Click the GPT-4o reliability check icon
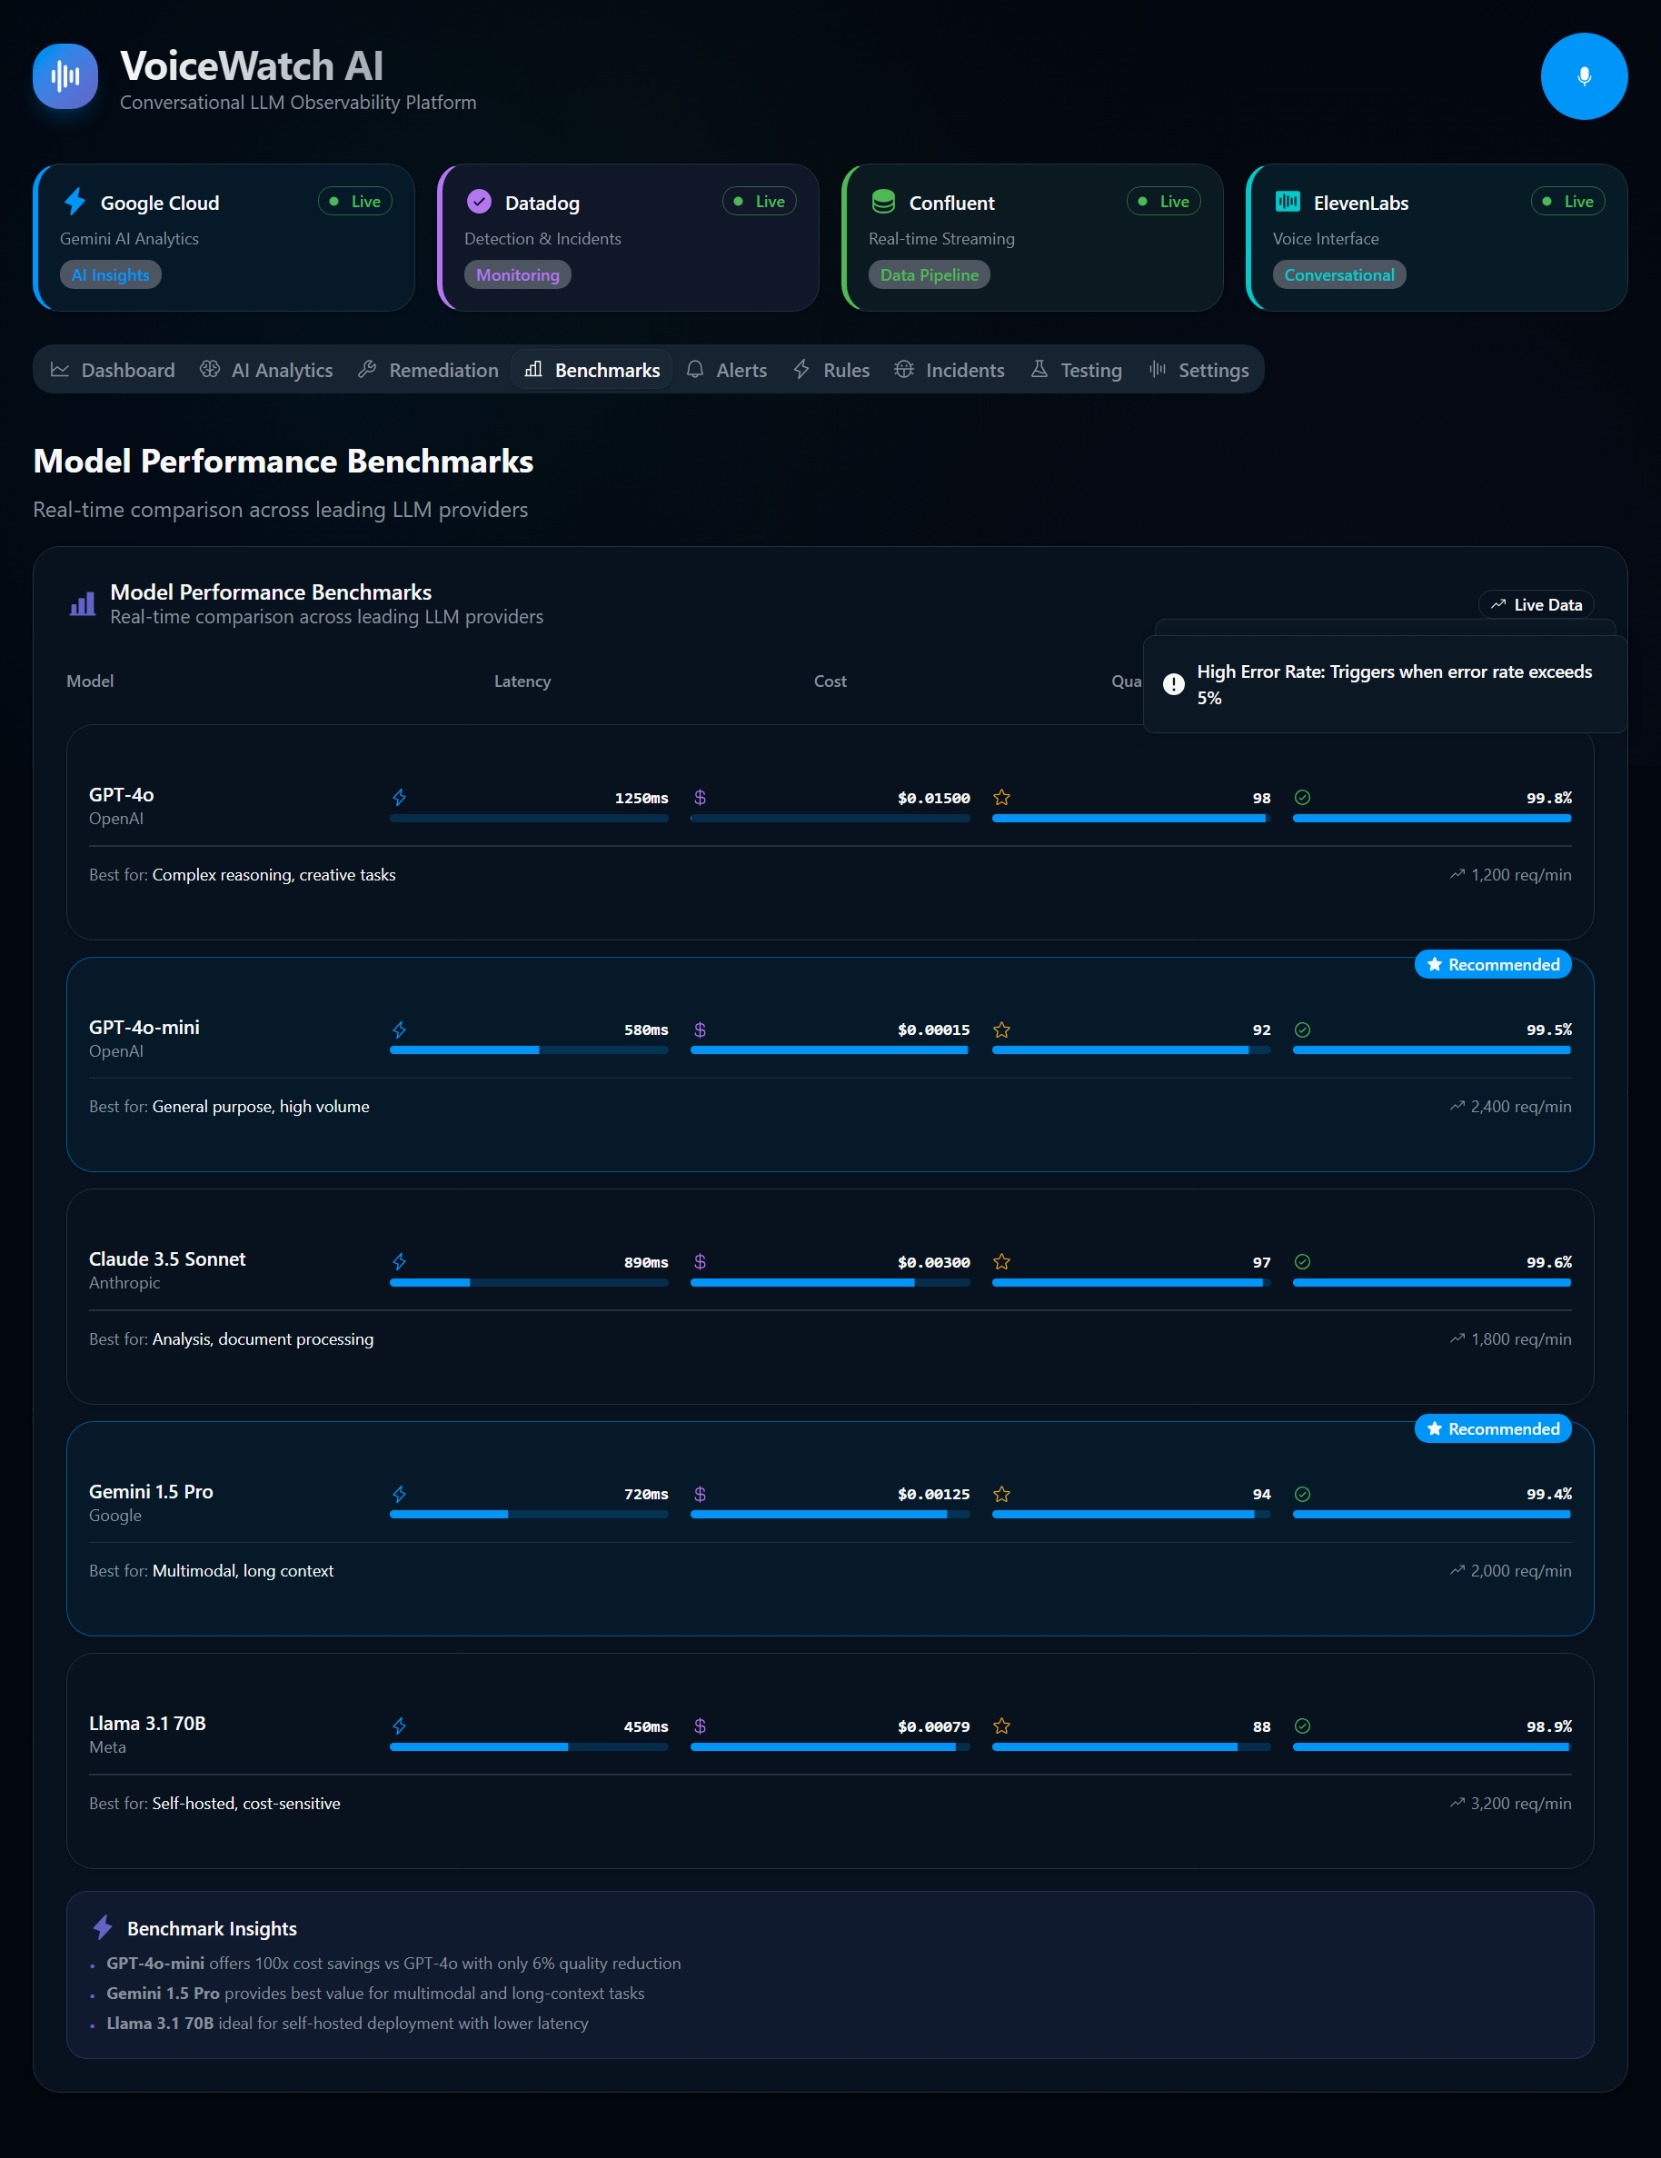The height and width of the screenshot is (2158, 1661). coord(1302,797)
